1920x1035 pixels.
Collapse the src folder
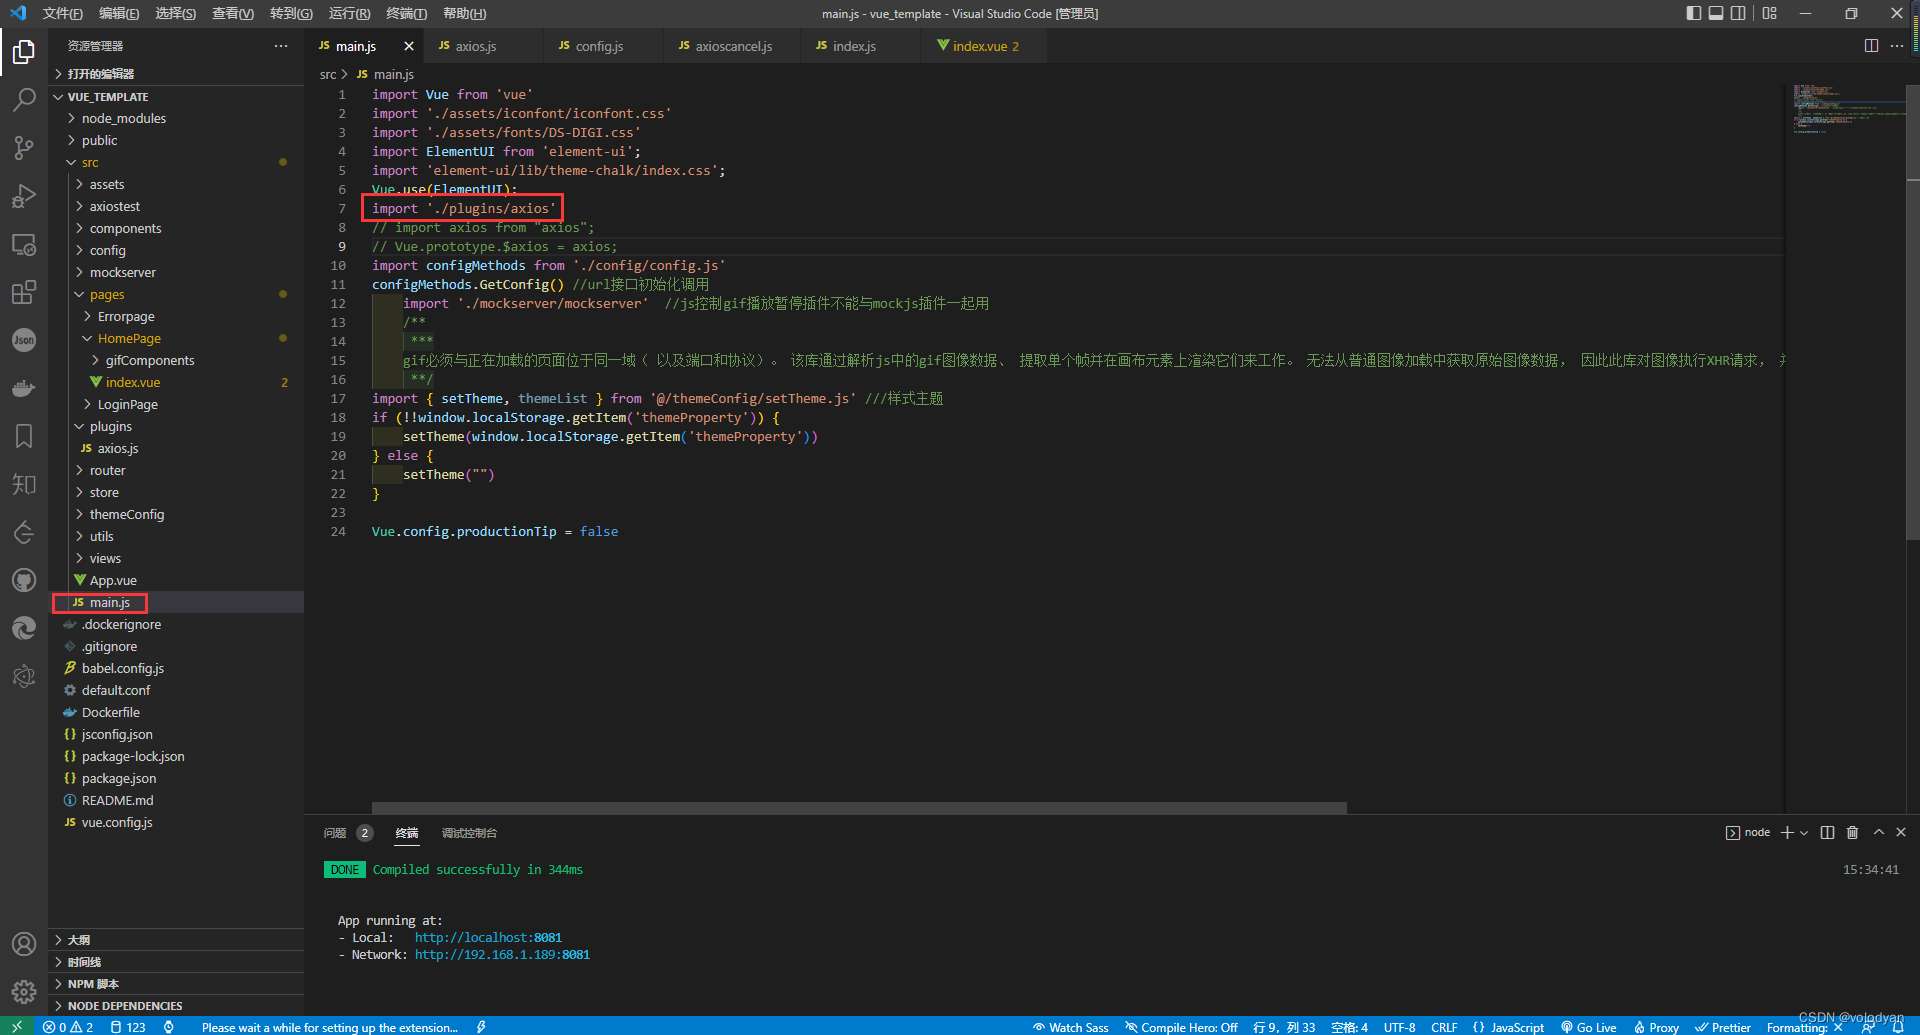90,162
